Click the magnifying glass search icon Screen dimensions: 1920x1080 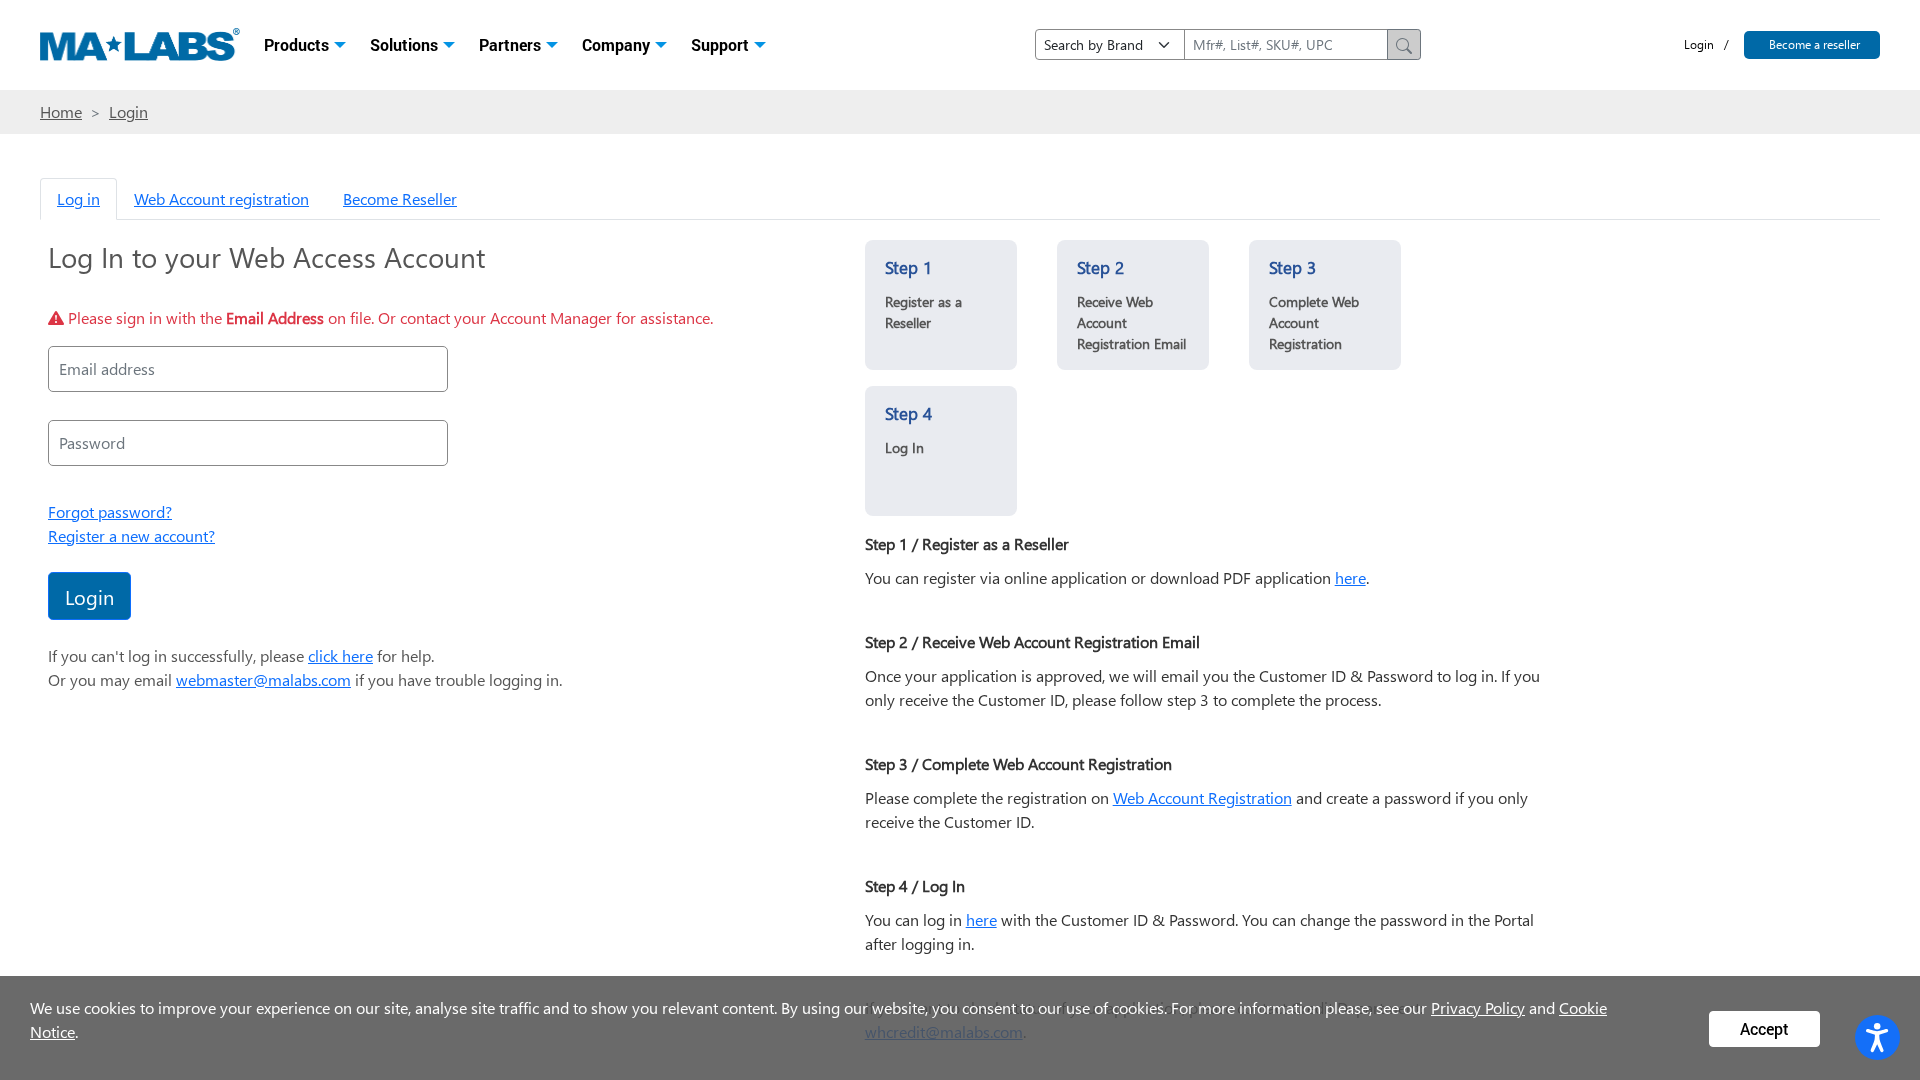click(x=1403, y=45)
